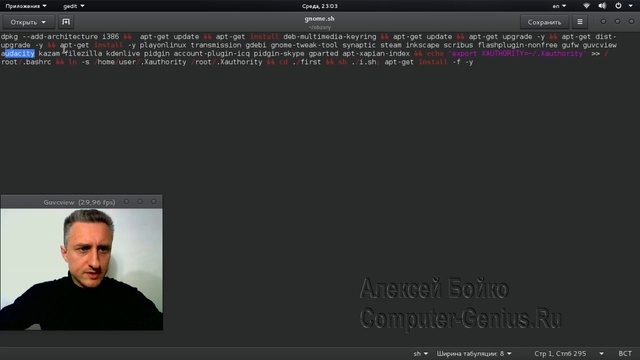Minimize the Guvcview window

click(127, 202)
